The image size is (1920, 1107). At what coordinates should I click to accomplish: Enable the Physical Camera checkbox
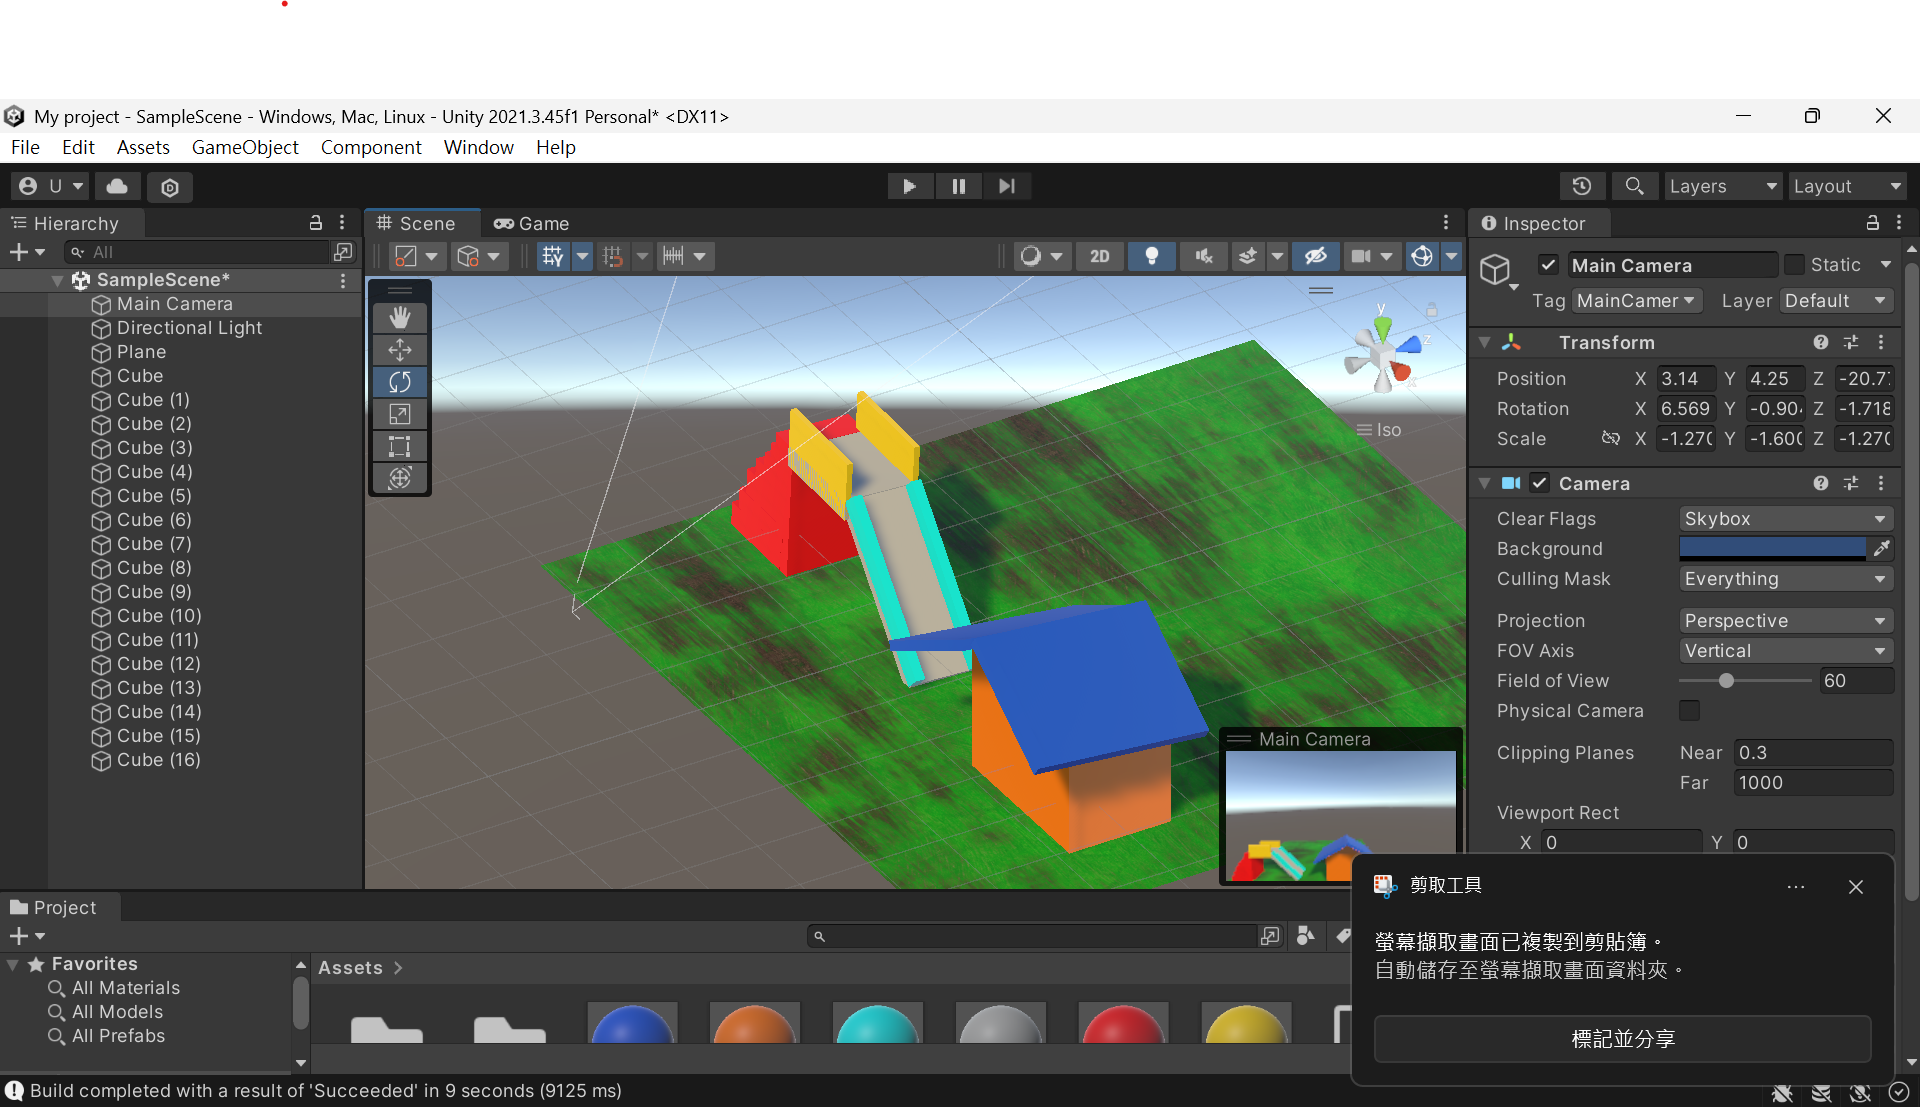1689,711
